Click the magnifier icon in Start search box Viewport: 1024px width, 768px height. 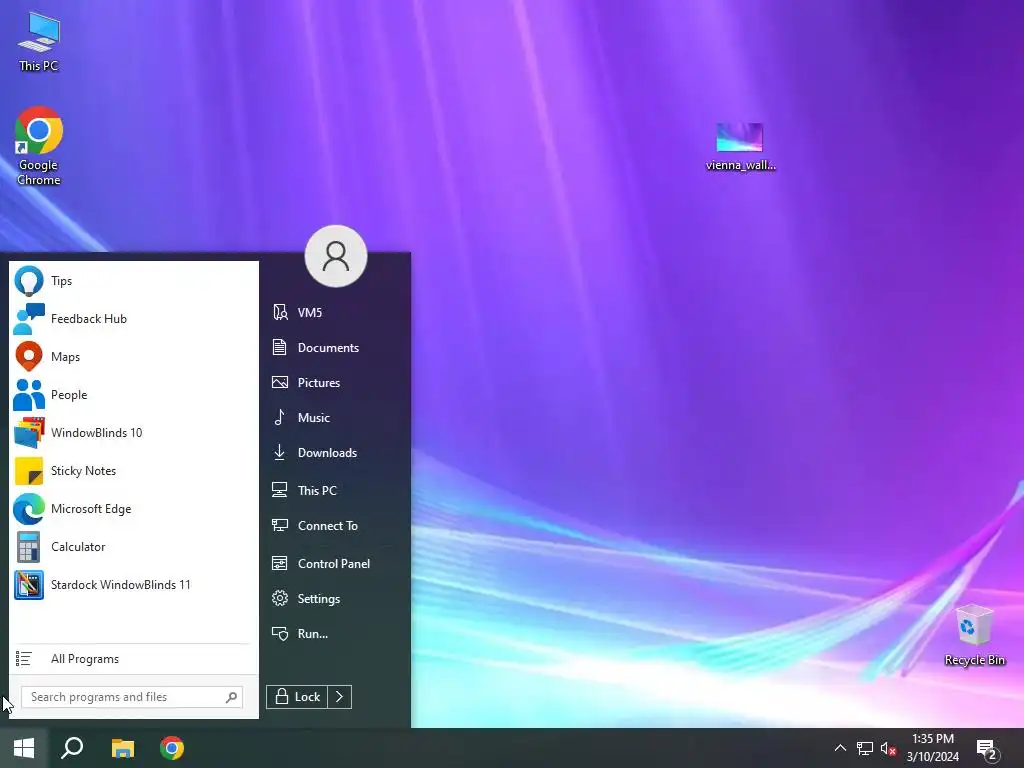pyautogui.click(x=232, y=697)
